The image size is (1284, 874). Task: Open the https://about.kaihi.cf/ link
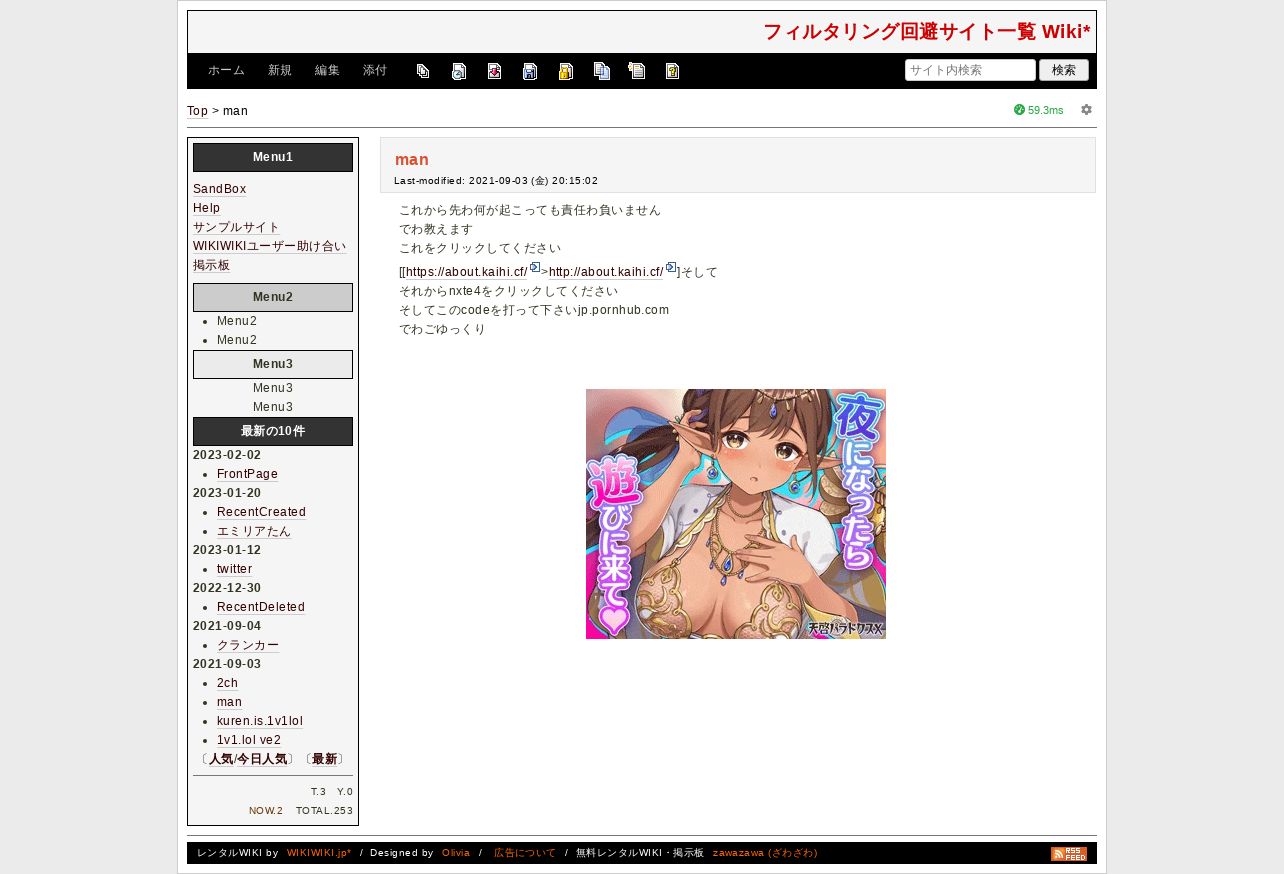[467, 272]
